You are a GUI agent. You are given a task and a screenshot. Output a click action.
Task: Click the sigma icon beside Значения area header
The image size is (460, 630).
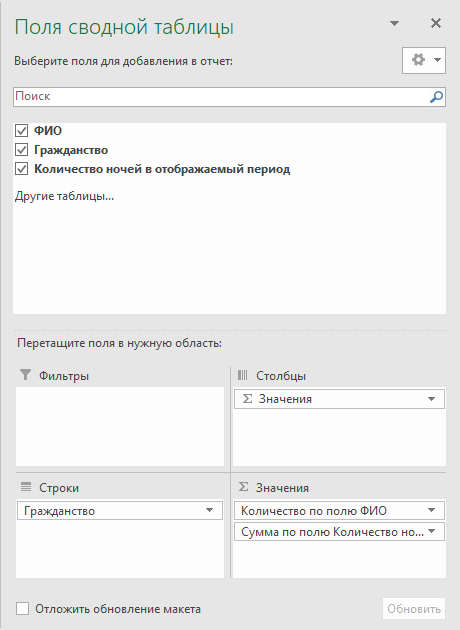(x=243, y=487)
